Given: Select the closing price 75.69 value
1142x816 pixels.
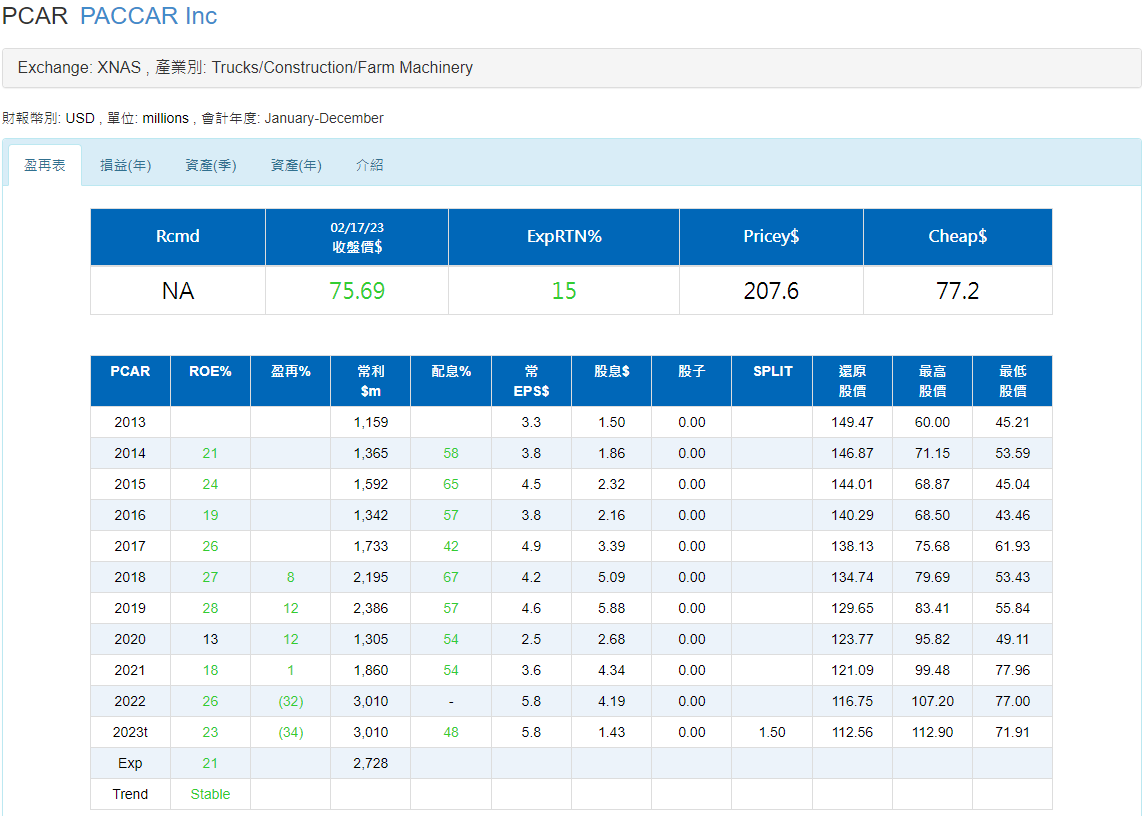Looking at the screenshot, I should [357, 291].
